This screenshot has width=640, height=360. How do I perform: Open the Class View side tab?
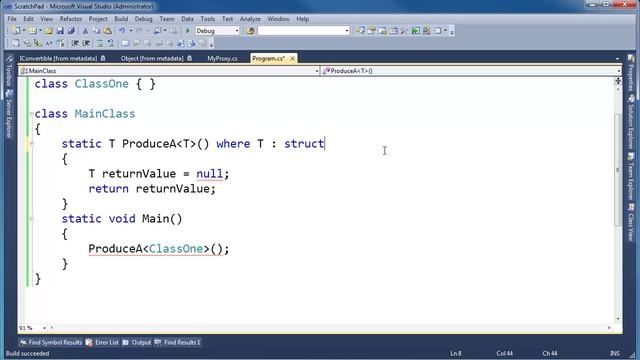tap(631, 222)
